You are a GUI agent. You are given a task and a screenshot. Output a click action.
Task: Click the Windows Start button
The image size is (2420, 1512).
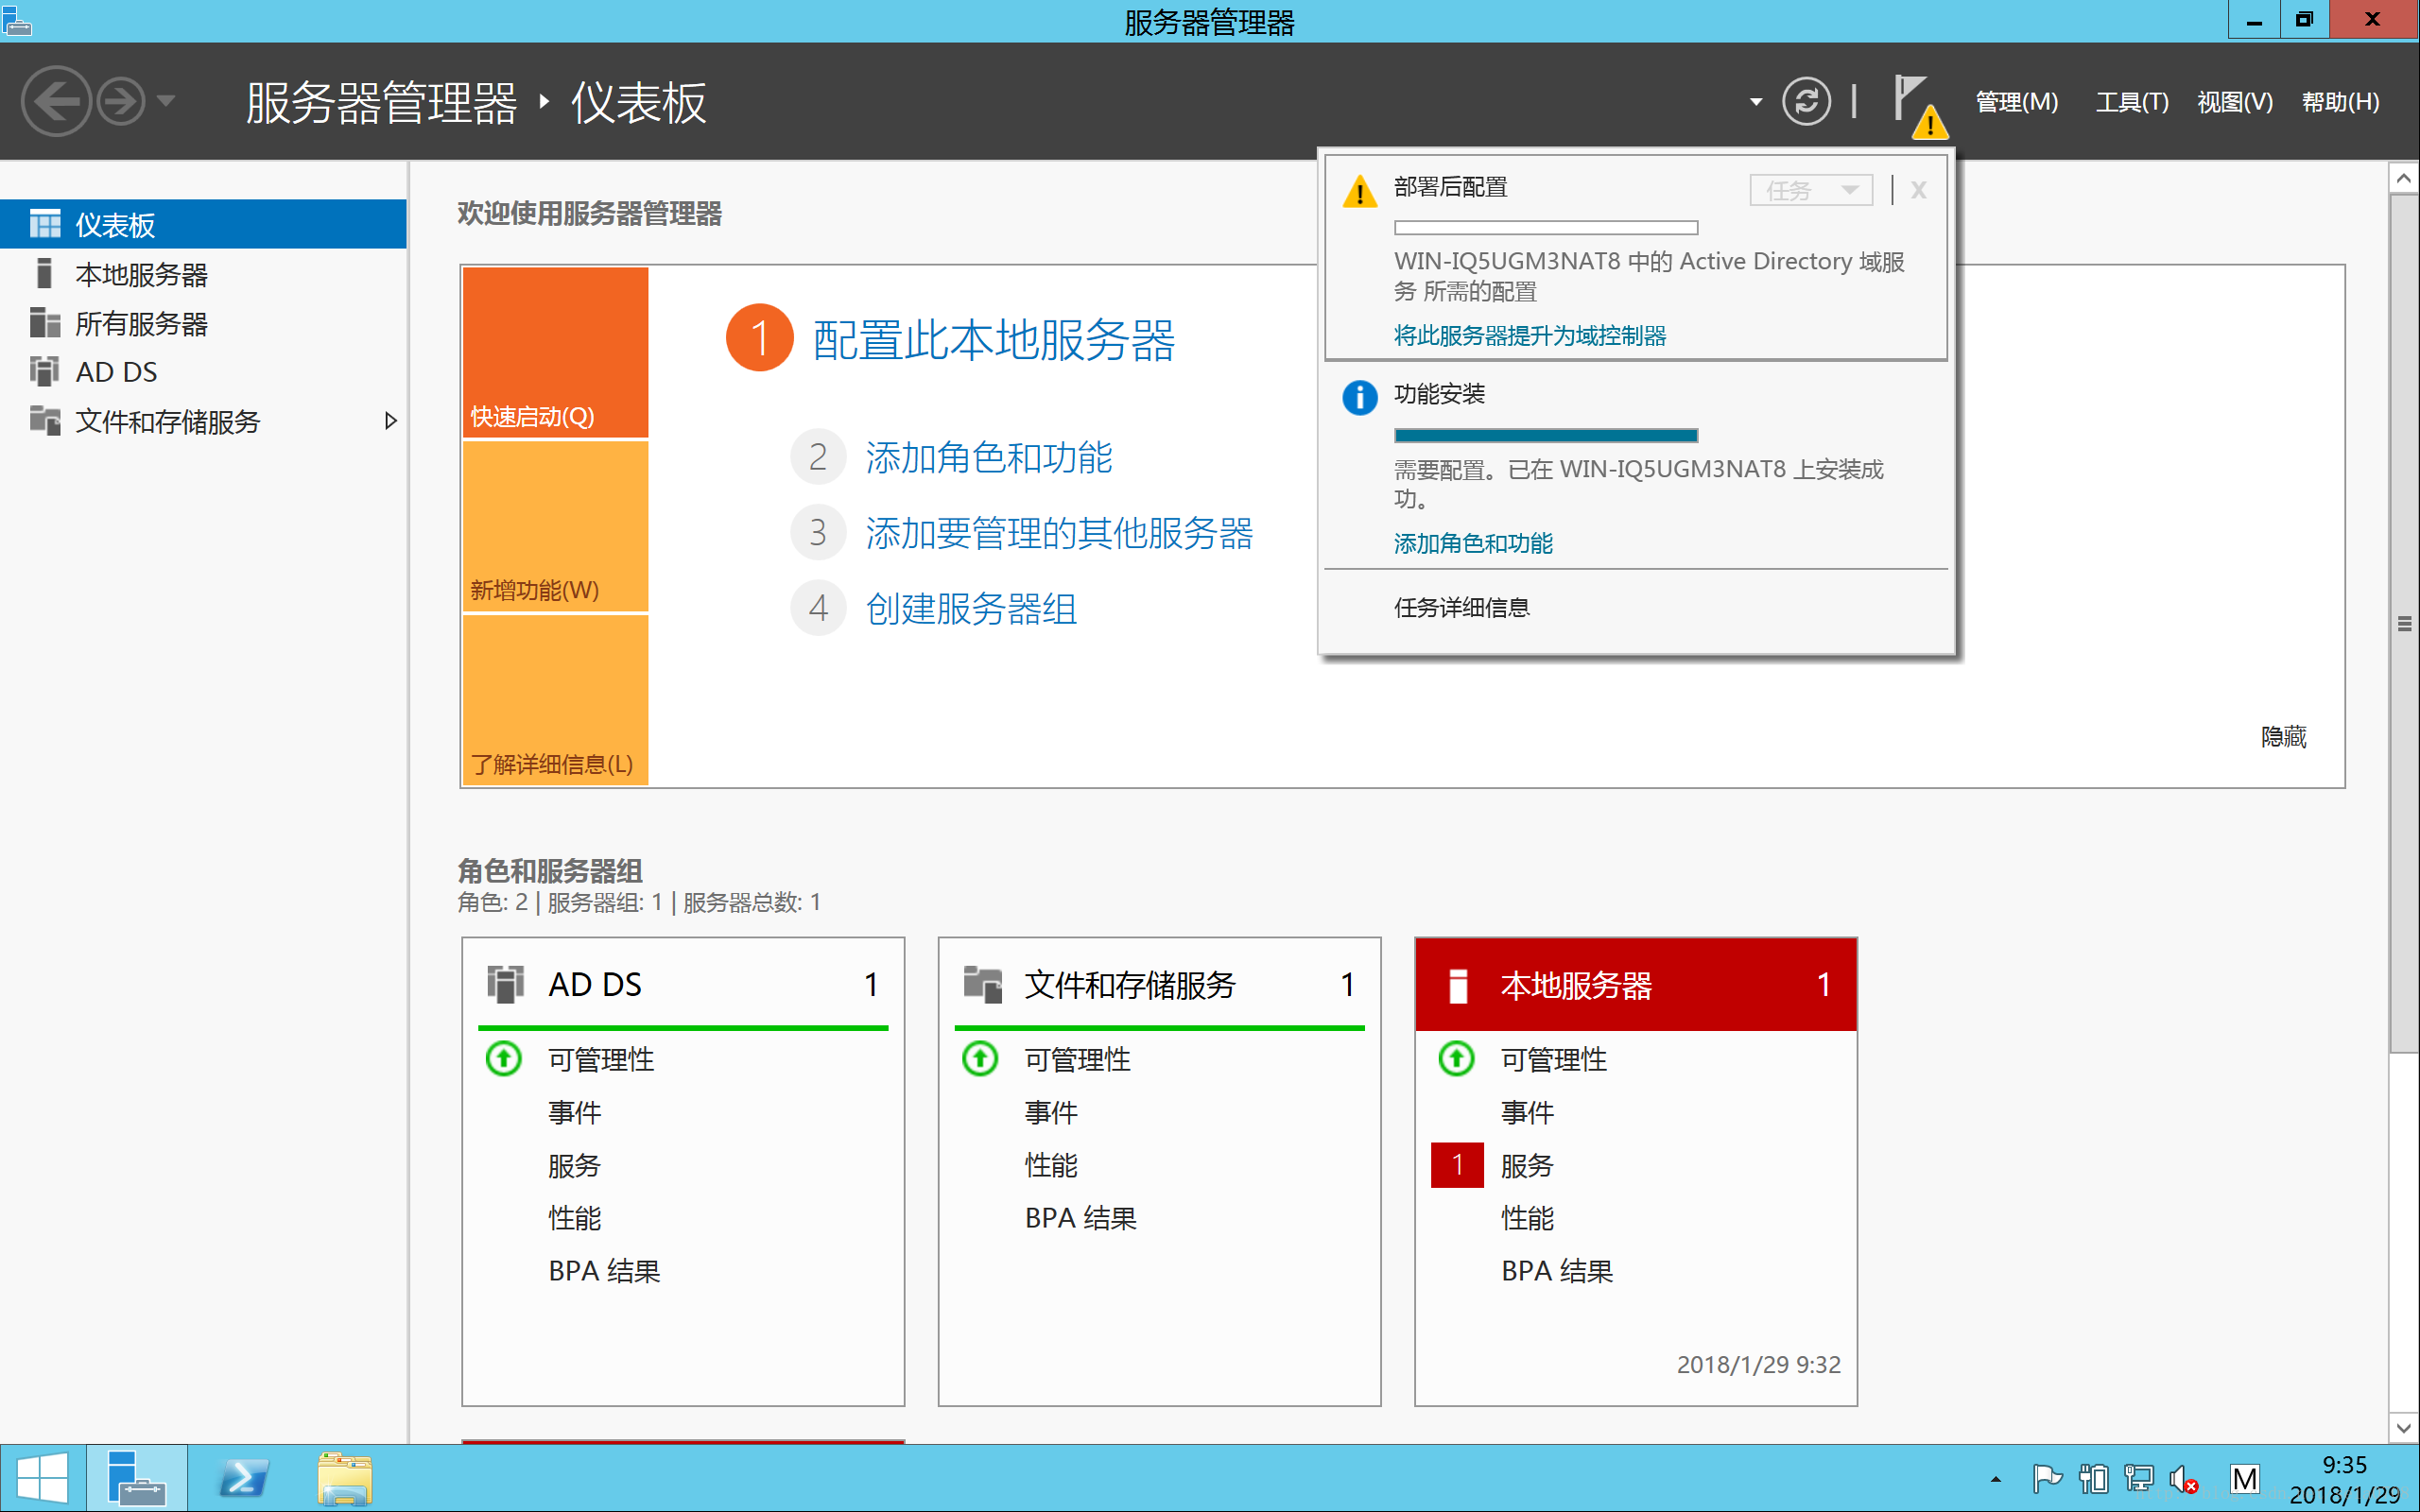[x=42, y=1478]
